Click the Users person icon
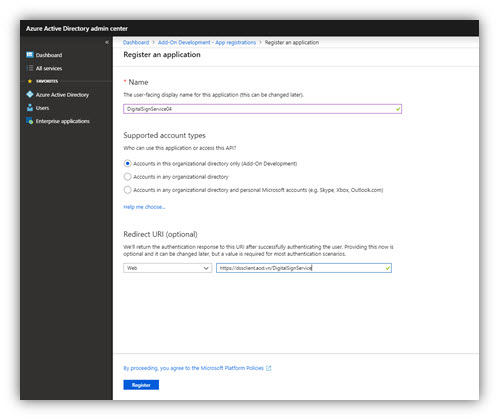499x420 pixels. (30, 108)
